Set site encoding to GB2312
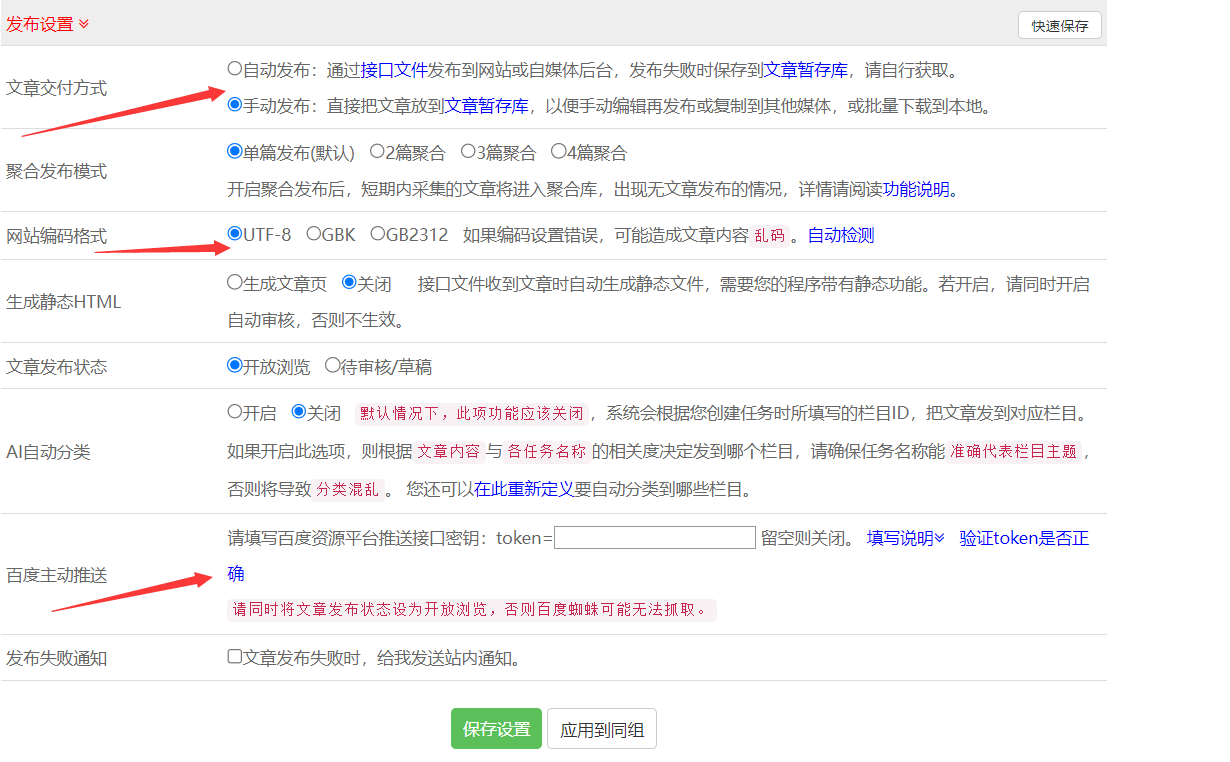 coord(378,234)
